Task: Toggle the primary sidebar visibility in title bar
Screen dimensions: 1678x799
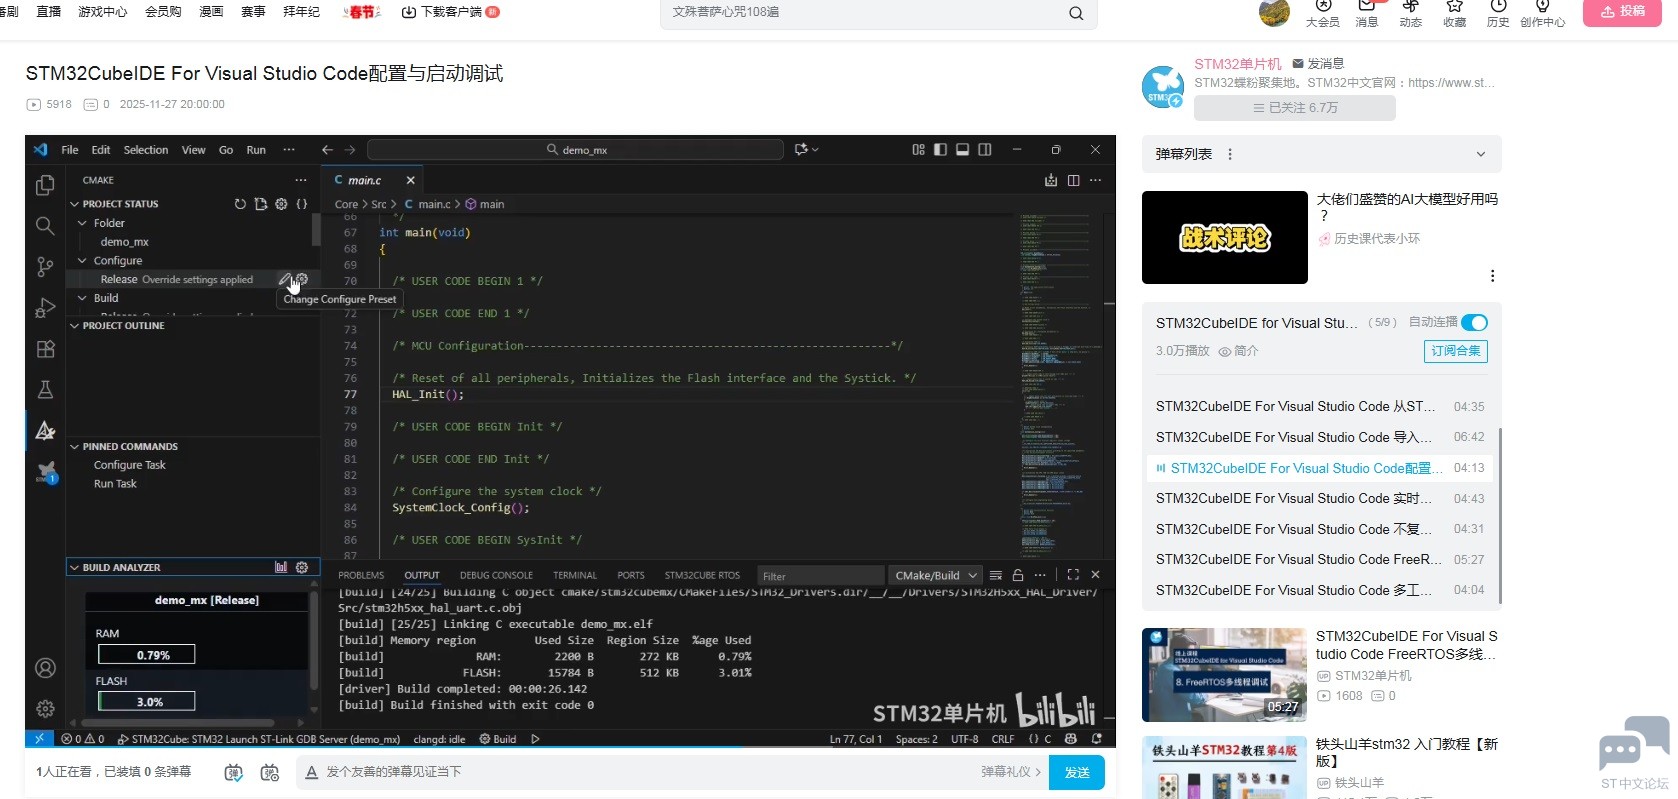Action: (x=940, y=150)
